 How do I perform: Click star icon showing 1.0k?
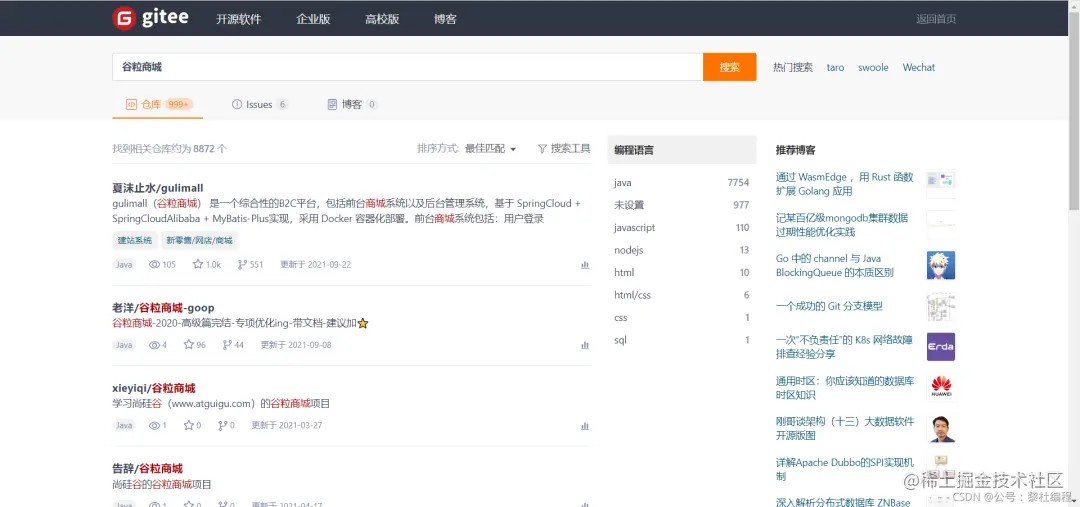[198, 265]
